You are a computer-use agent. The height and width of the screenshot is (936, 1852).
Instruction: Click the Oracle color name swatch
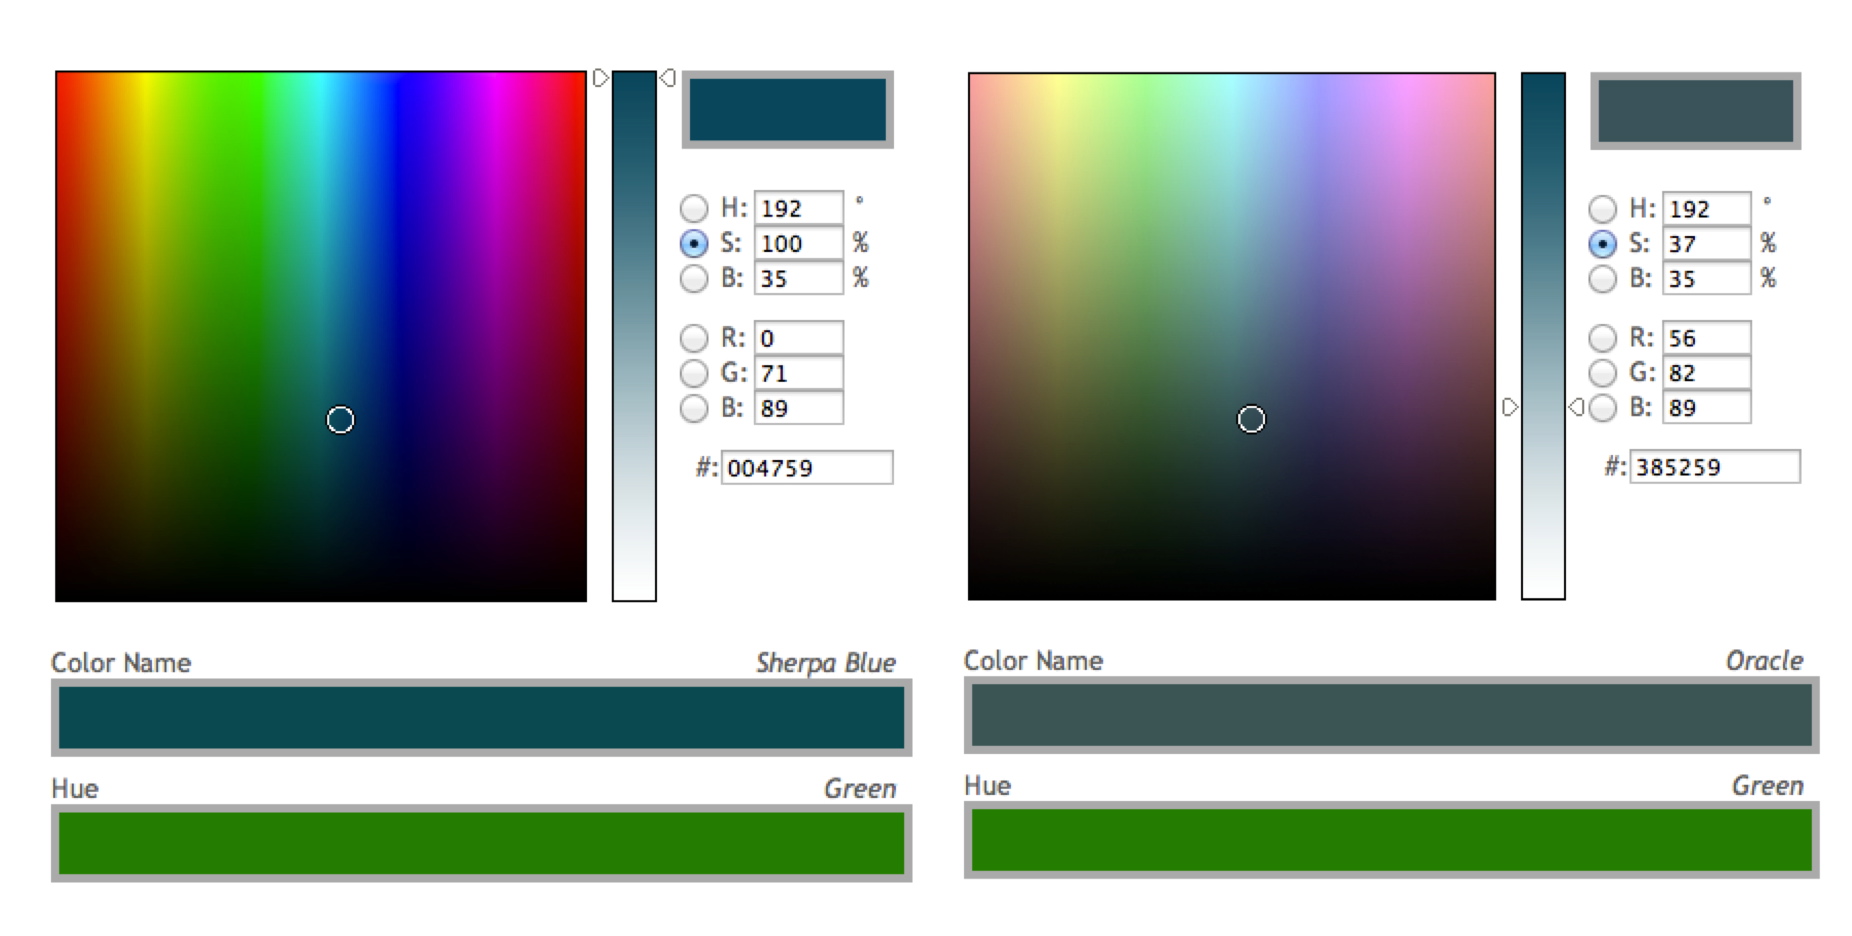click(x=1391, y=715)
